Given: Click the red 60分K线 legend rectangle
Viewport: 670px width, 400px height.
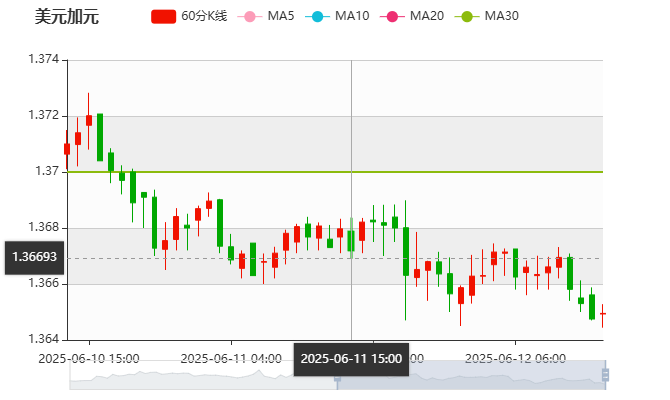Looking at the screenshot, I should coord(163,16).
